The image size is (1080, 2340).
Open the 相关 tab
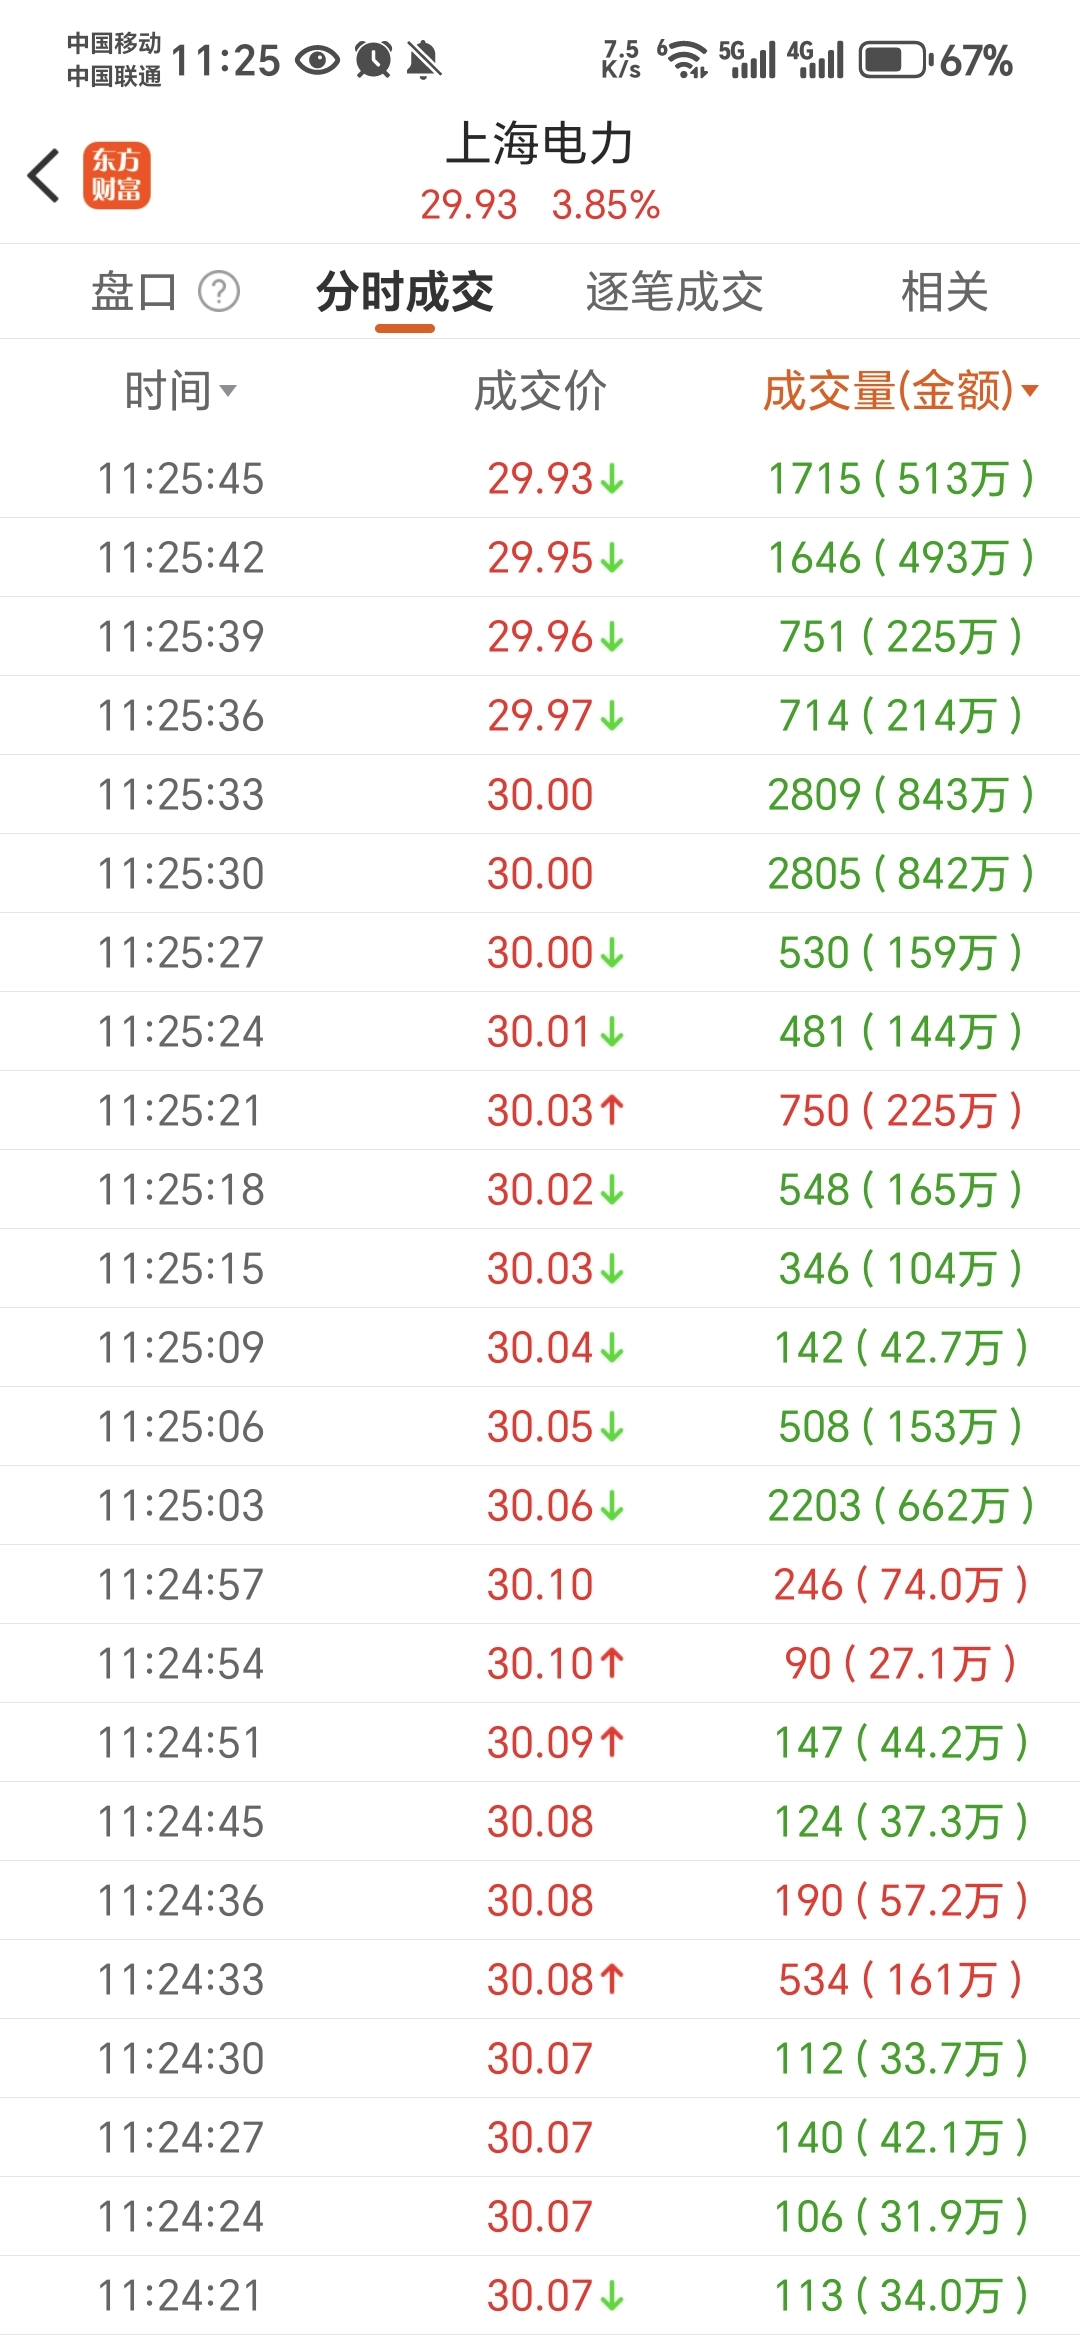point(944,292)
